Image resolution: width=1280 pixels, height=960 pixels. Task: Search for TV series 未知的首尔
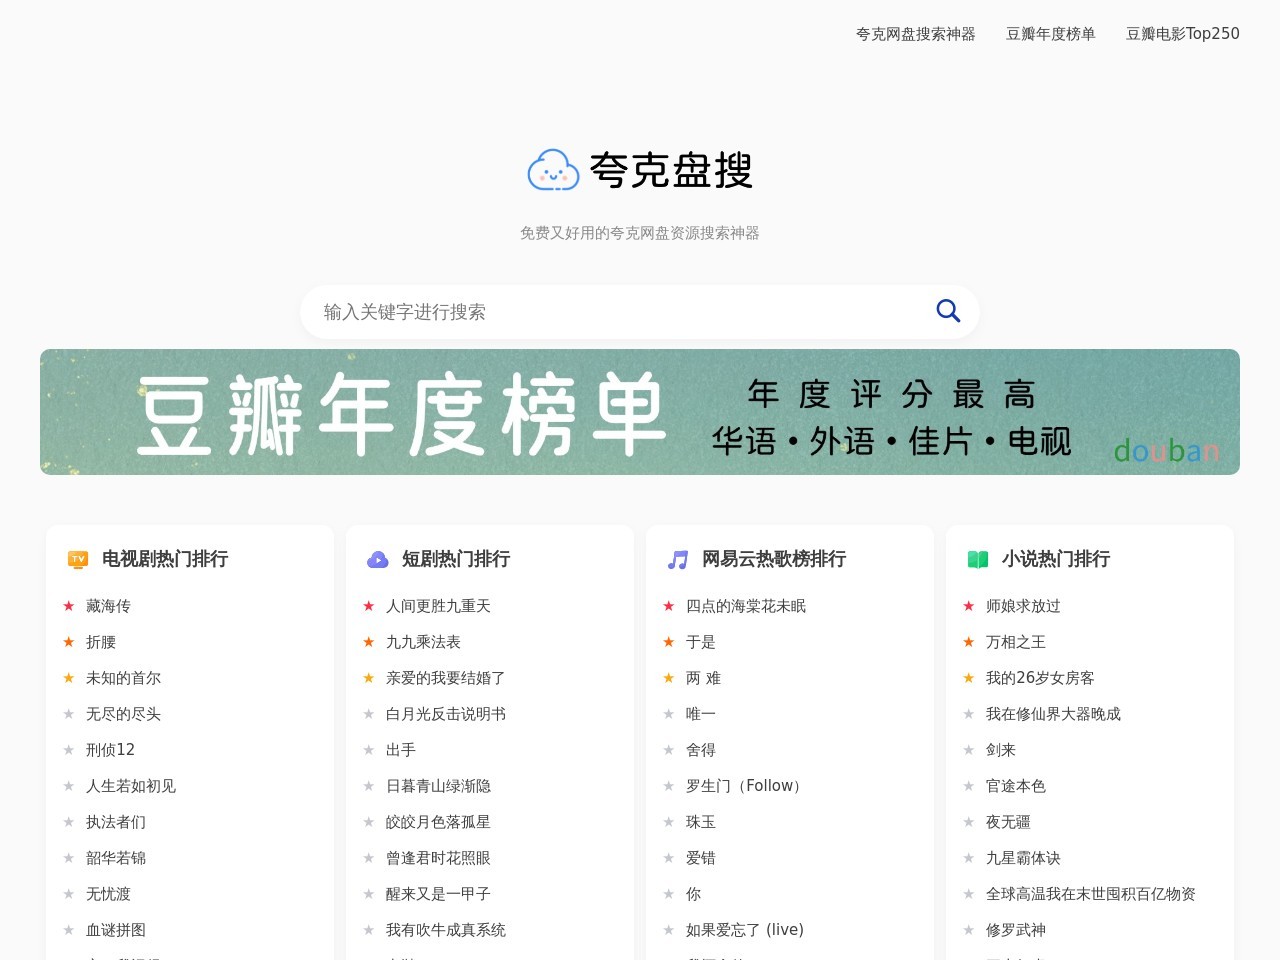click(123, 678)
